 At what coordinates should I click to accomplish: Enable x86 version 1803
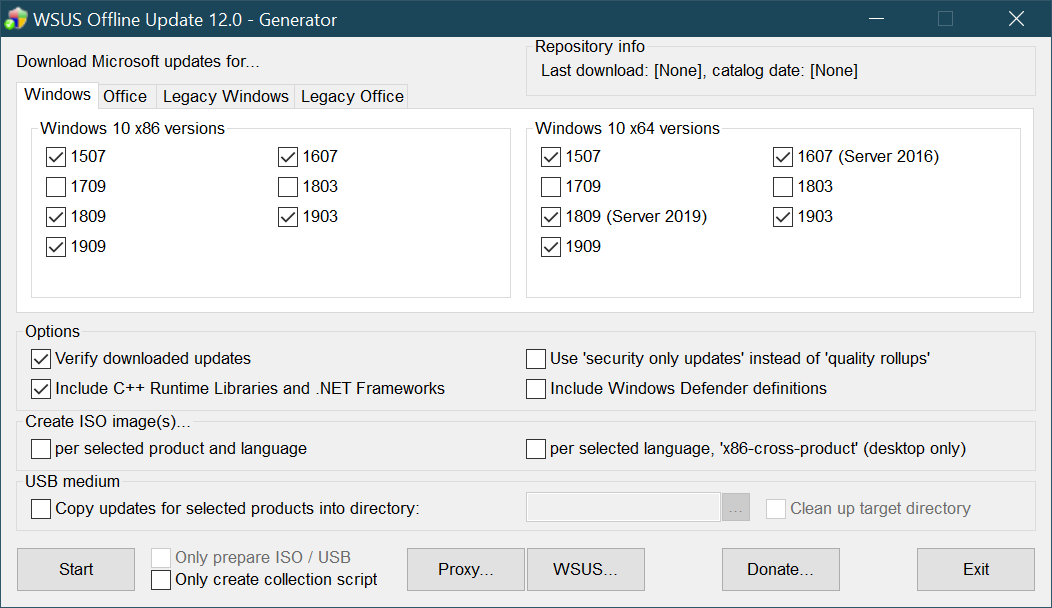point(288,187)
